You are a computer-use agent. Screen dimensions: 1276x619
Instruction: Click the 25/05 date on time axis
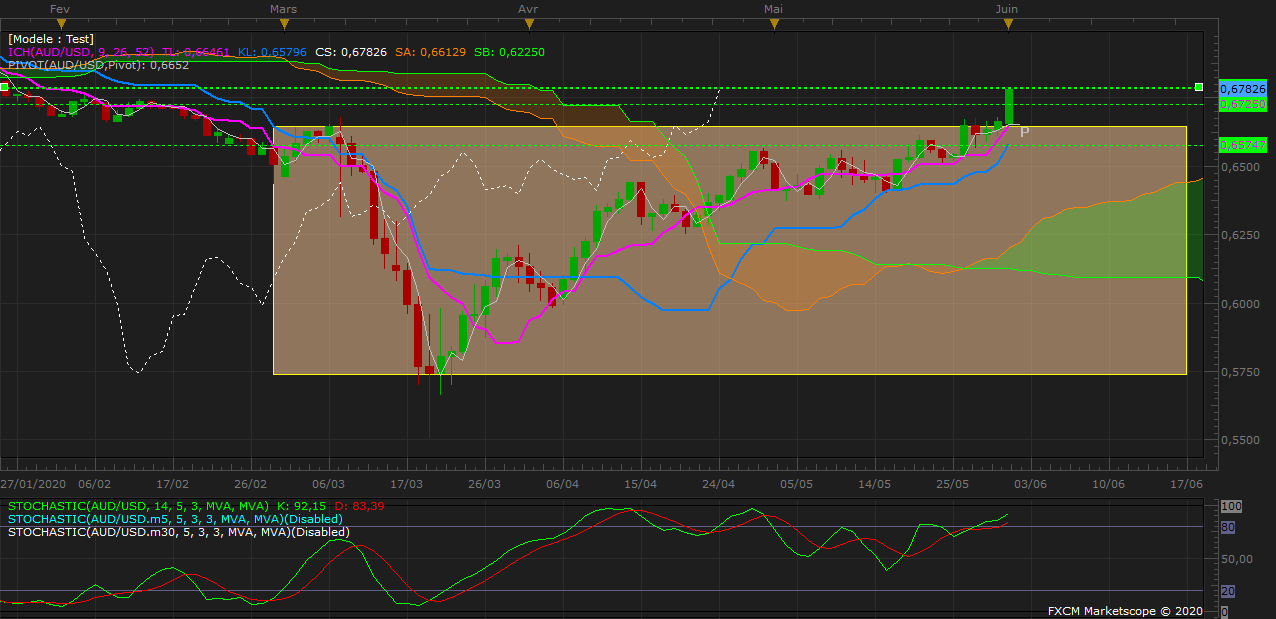pyautogui.click(x=952, y=483)
